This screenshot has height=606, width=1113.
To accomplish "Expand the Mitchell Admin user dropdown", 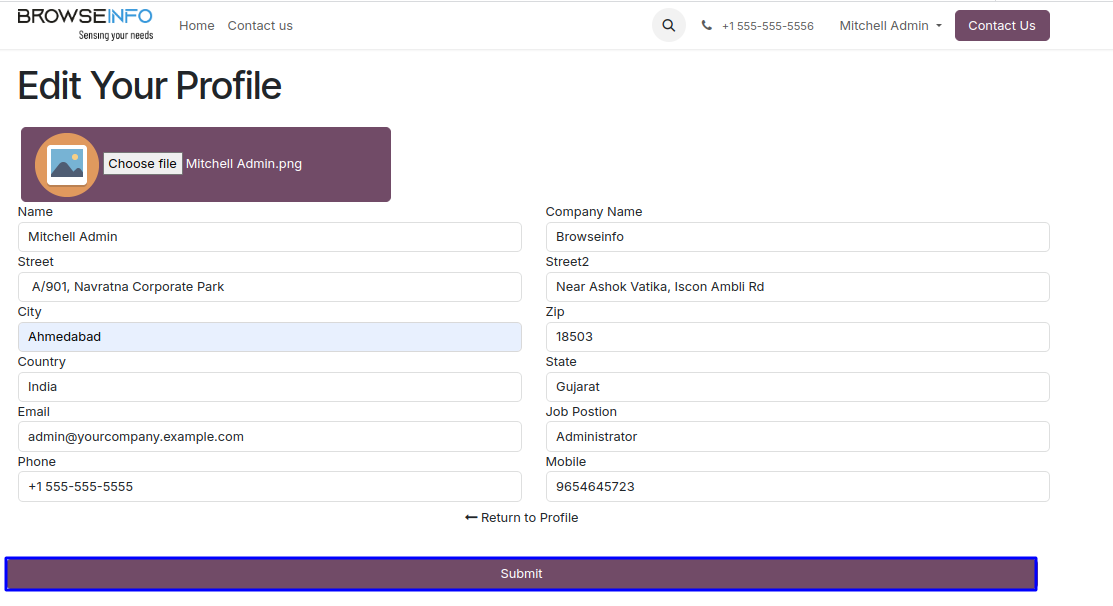I will pyautogui.click(x=890, y=26).
